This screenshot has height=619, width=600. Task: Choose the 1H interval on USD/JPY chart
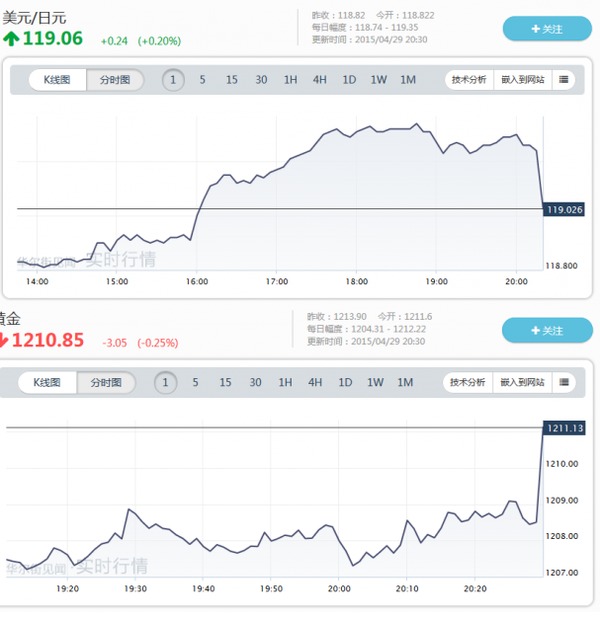pos(290,80)
